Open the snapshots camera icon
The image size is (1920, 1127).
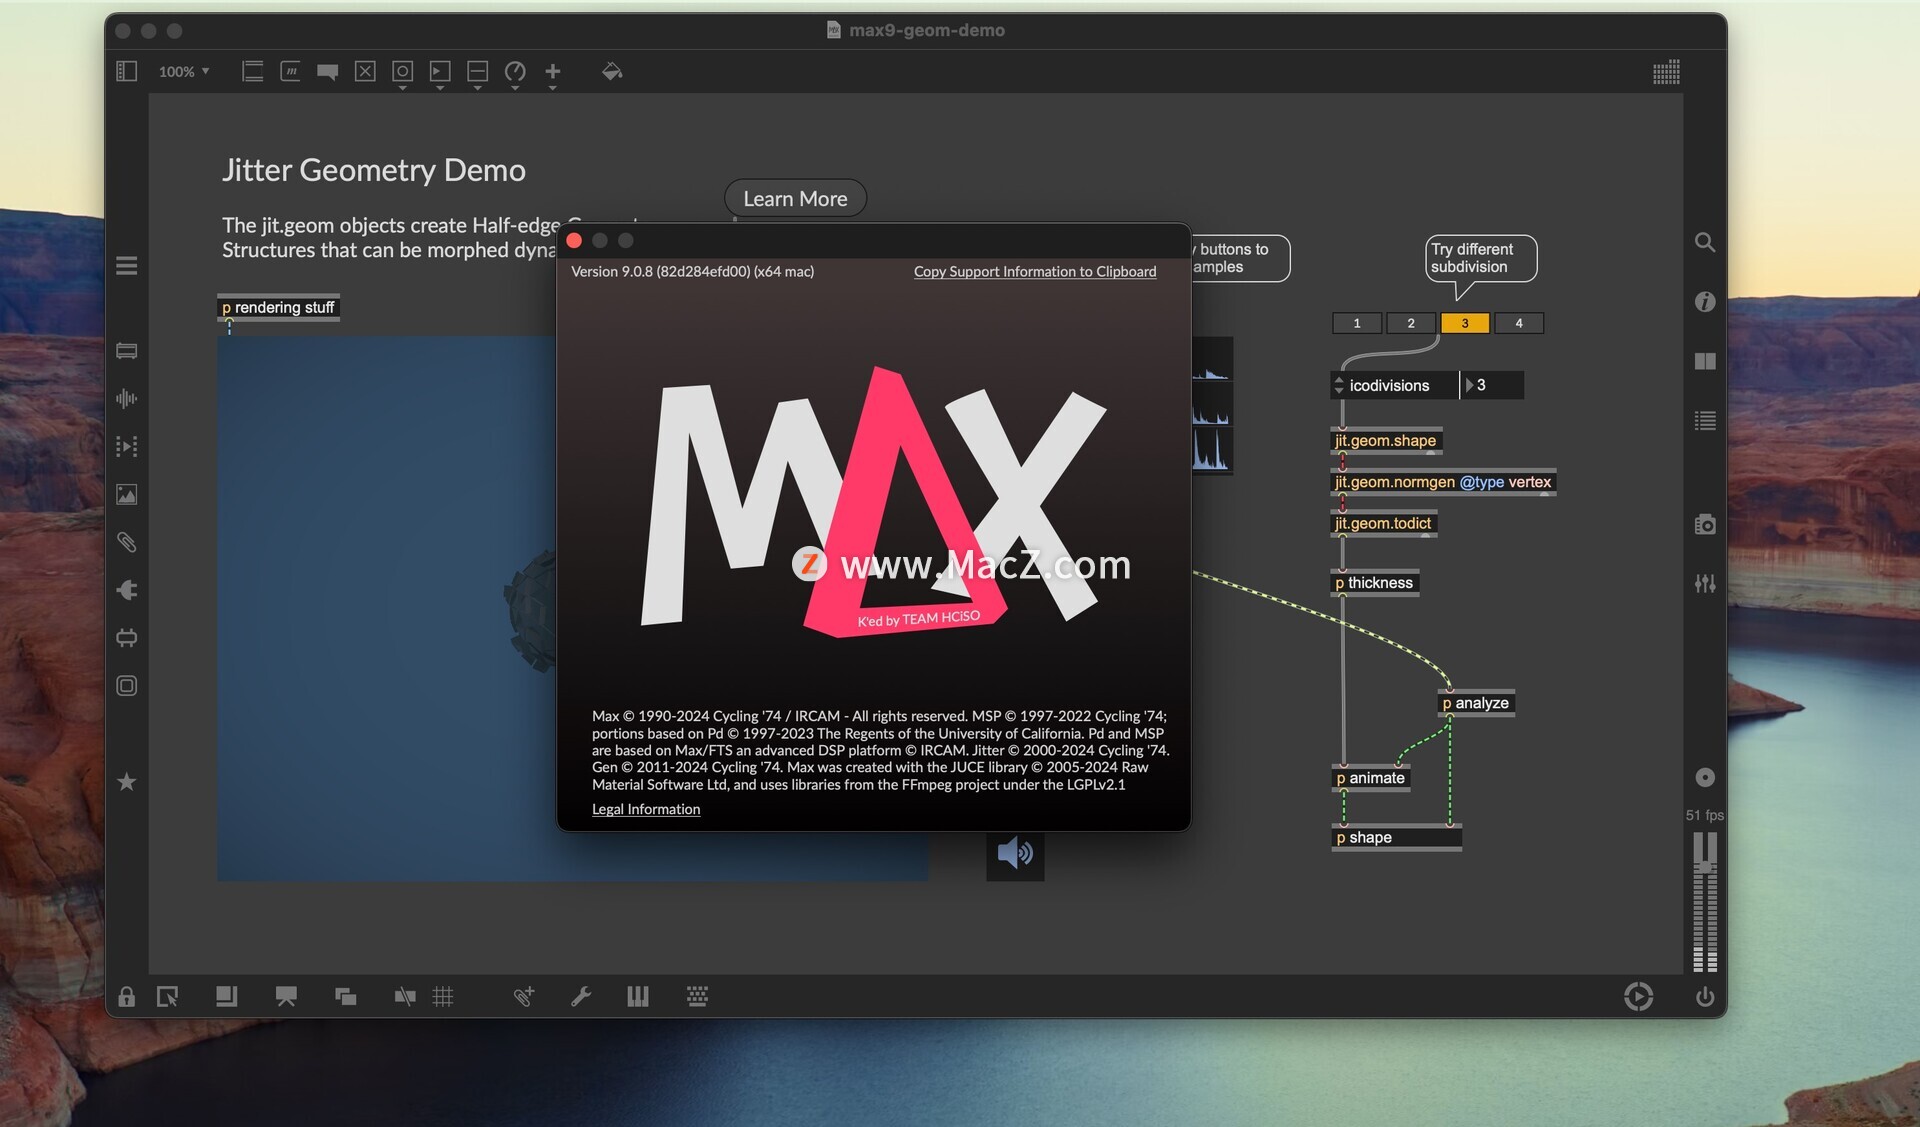click(x=1705, y=524)
